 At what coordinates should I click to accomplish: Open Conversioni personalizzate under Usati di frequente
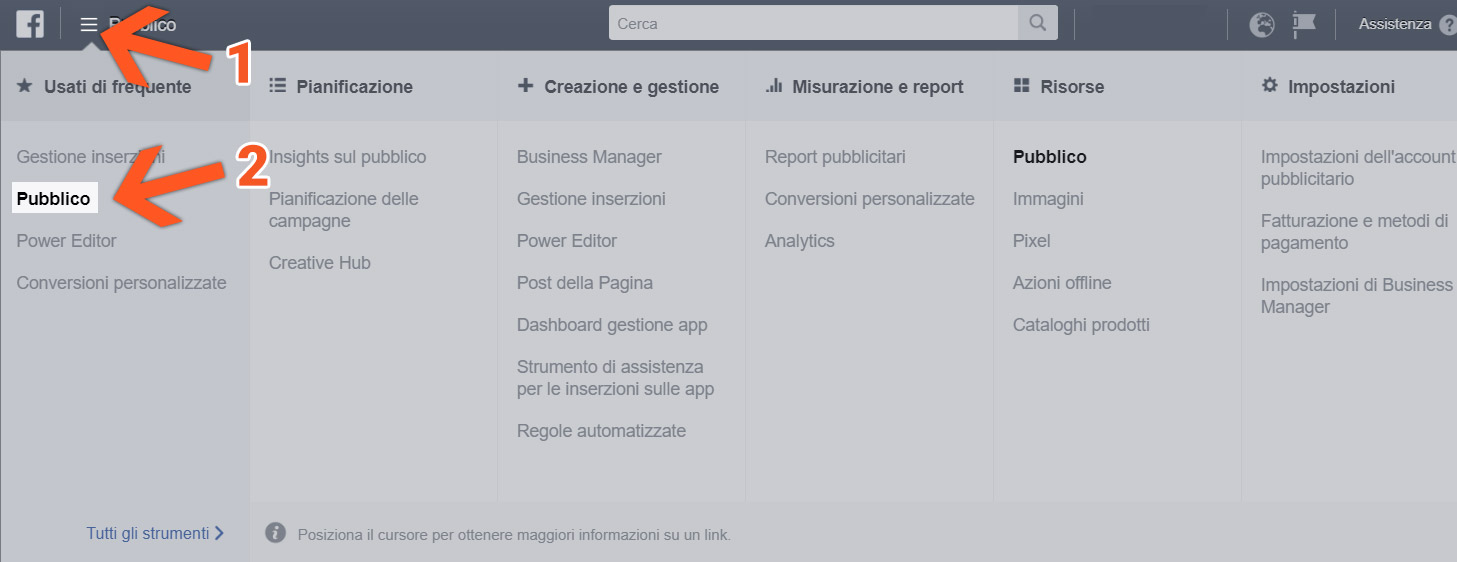121,283
